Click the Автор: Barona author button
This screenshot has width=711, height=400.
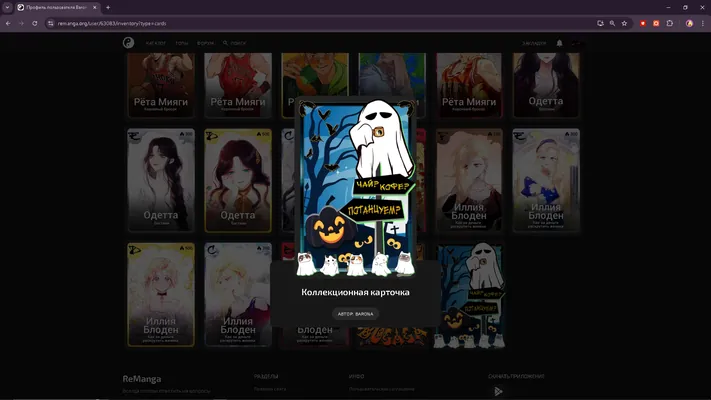point(355,314)
